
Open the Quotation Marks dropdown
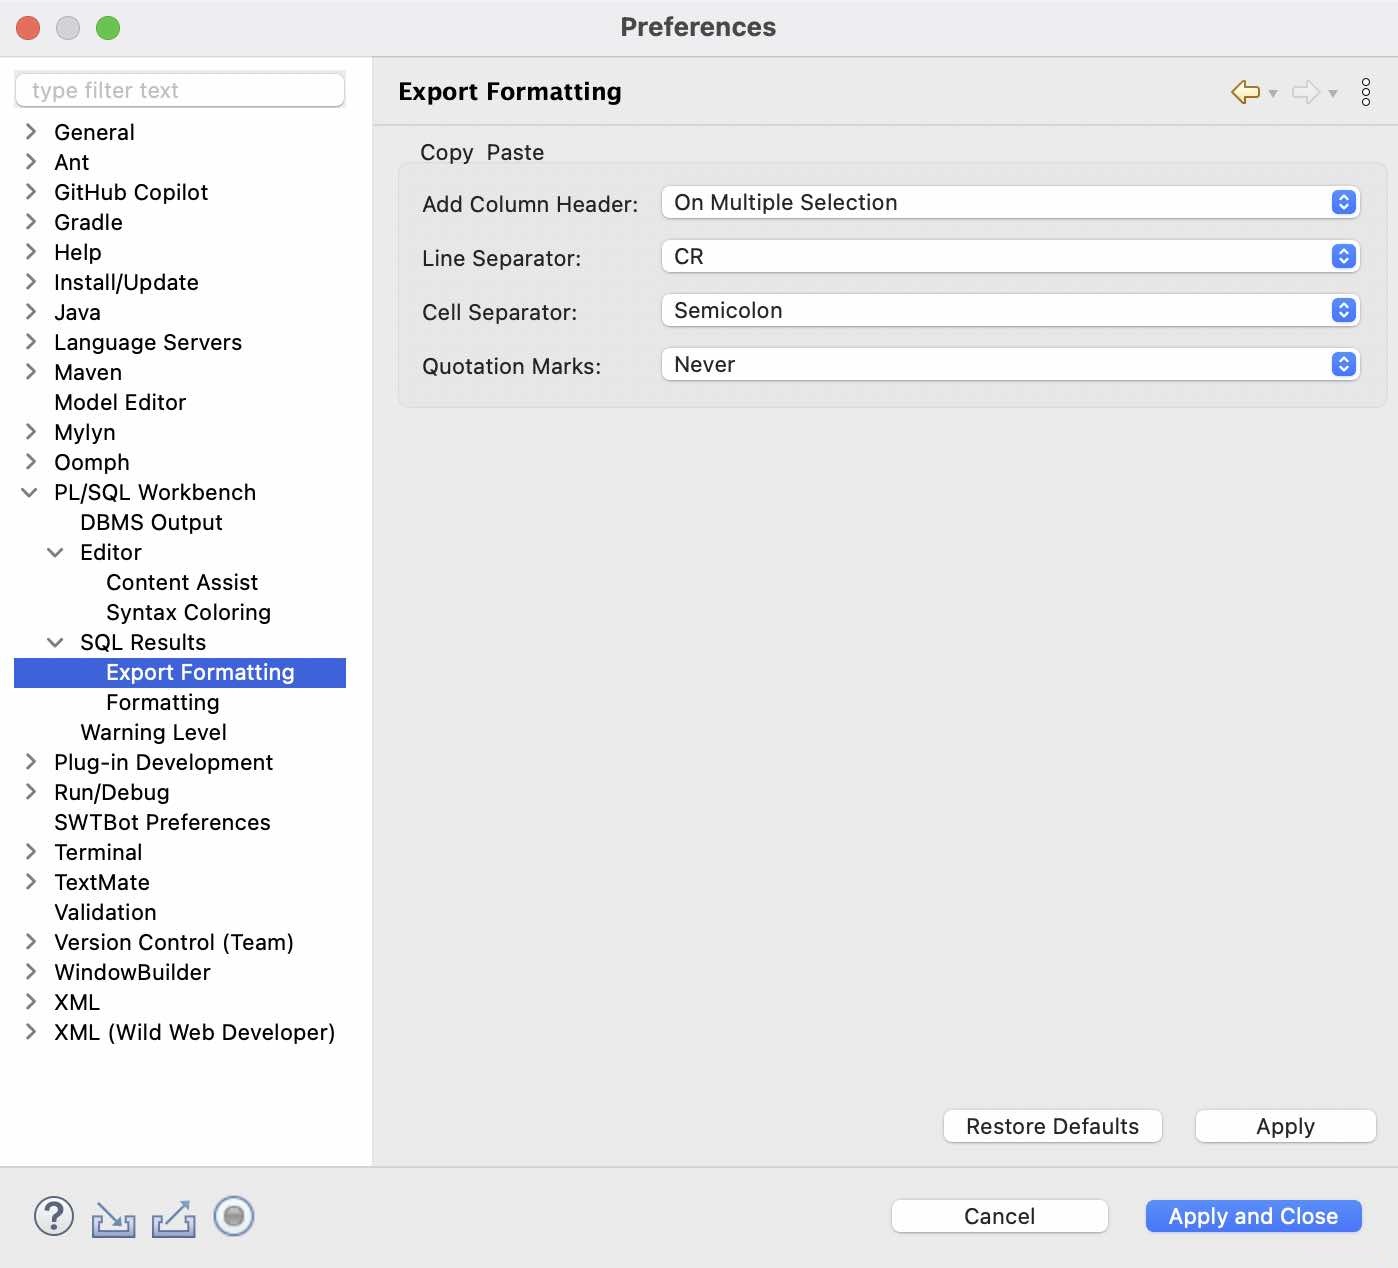coord(1343,364)
